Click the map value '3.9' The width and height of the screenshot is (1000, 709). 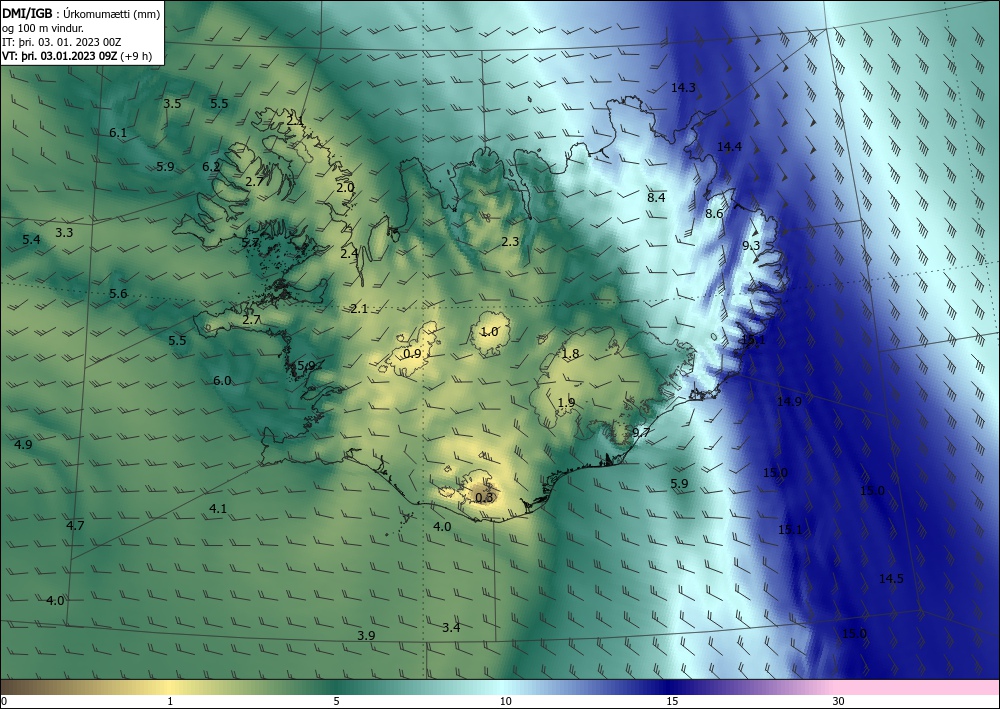[366, 636]
